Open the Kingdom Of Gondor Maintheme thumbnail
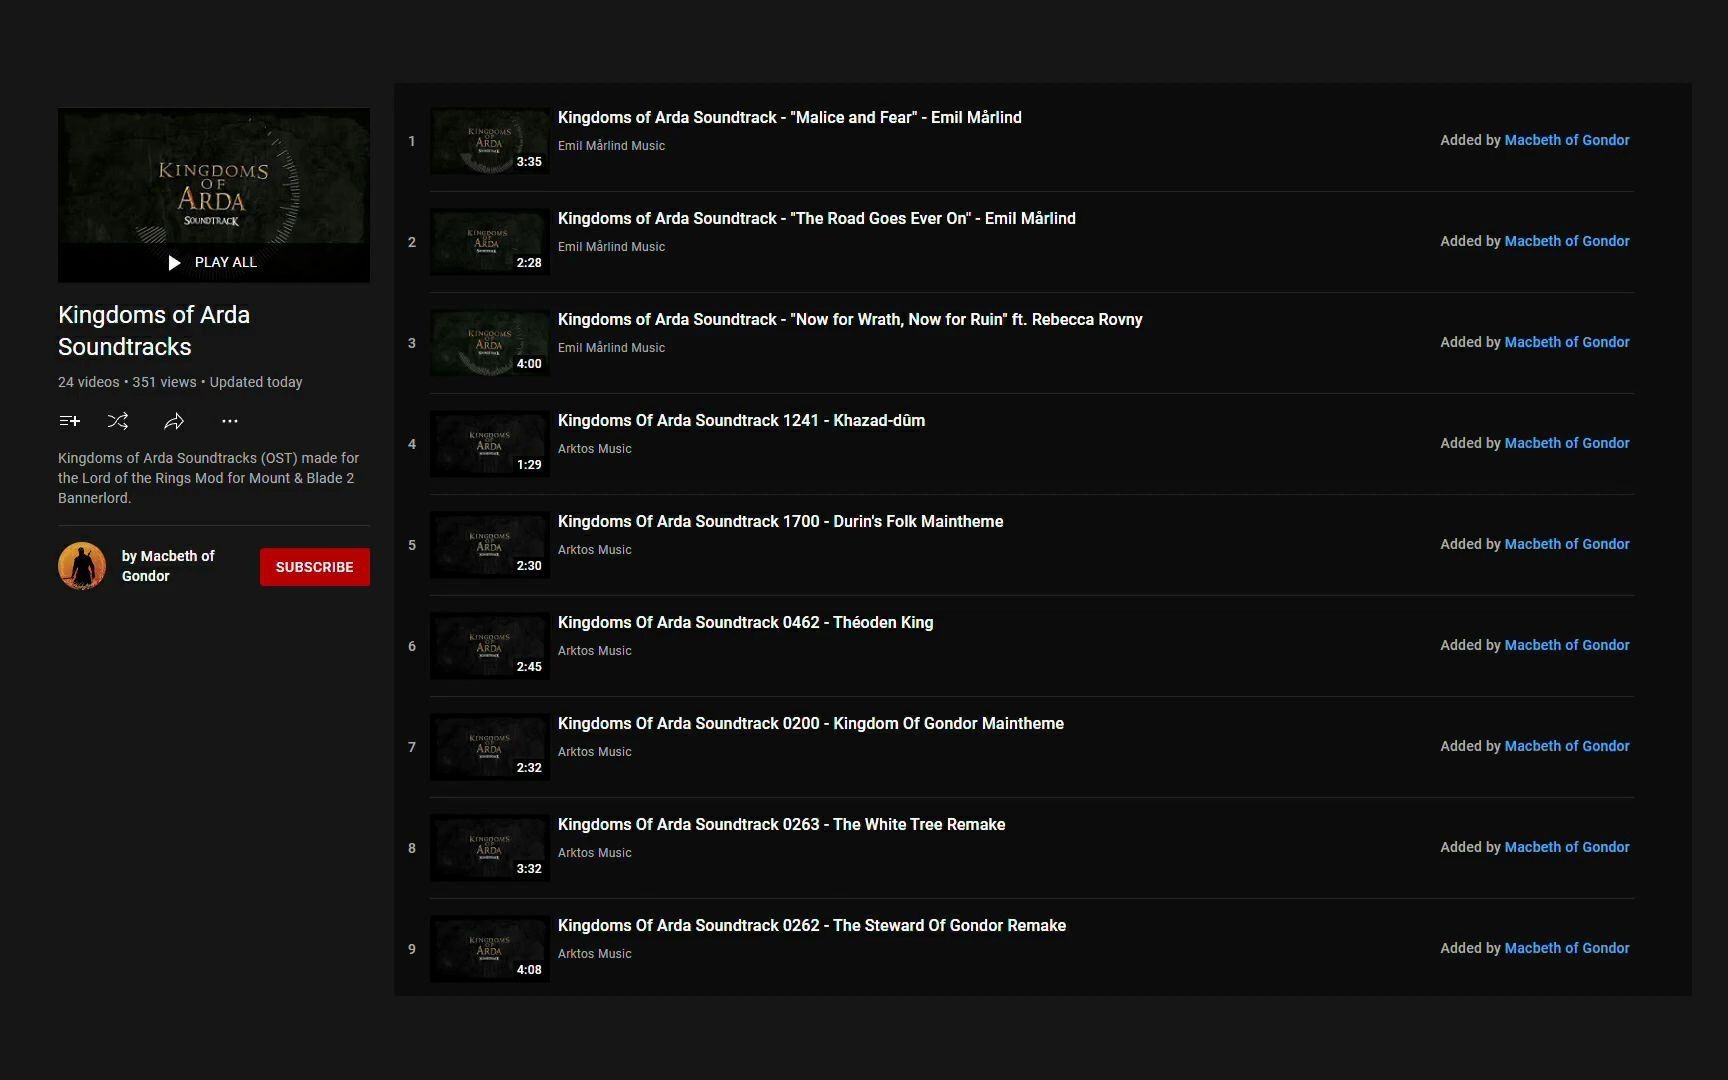This screenshot has height=1080, width=1728. [490, 747]
